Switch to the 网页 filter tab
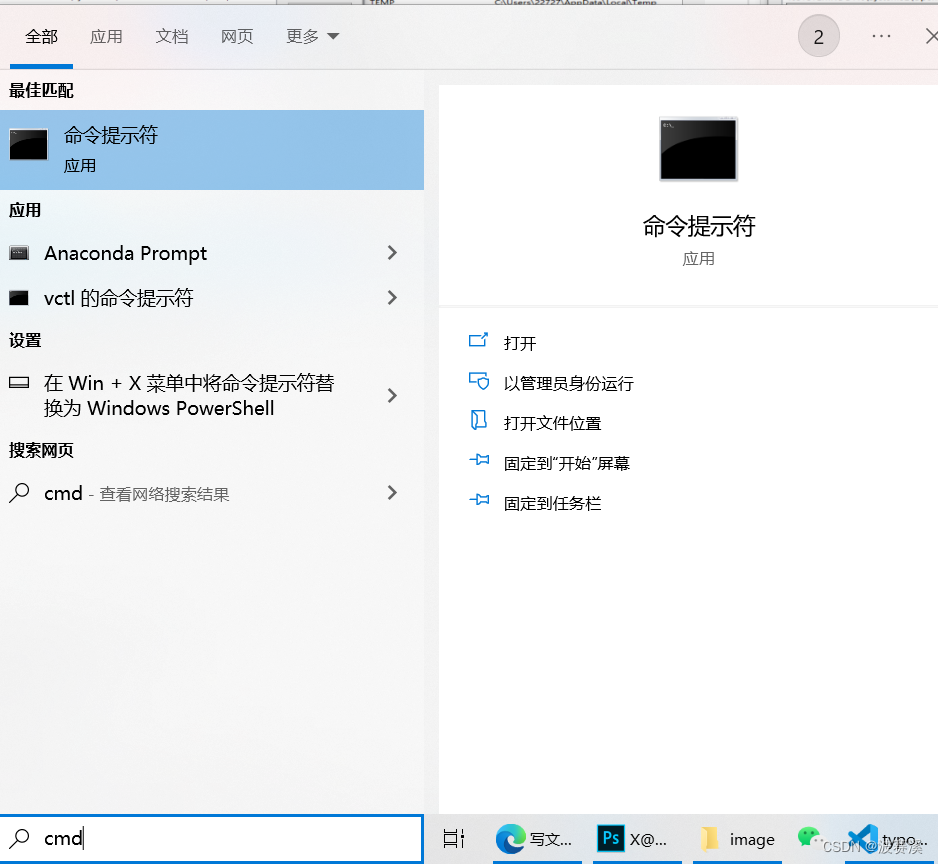 coord(237,37)
